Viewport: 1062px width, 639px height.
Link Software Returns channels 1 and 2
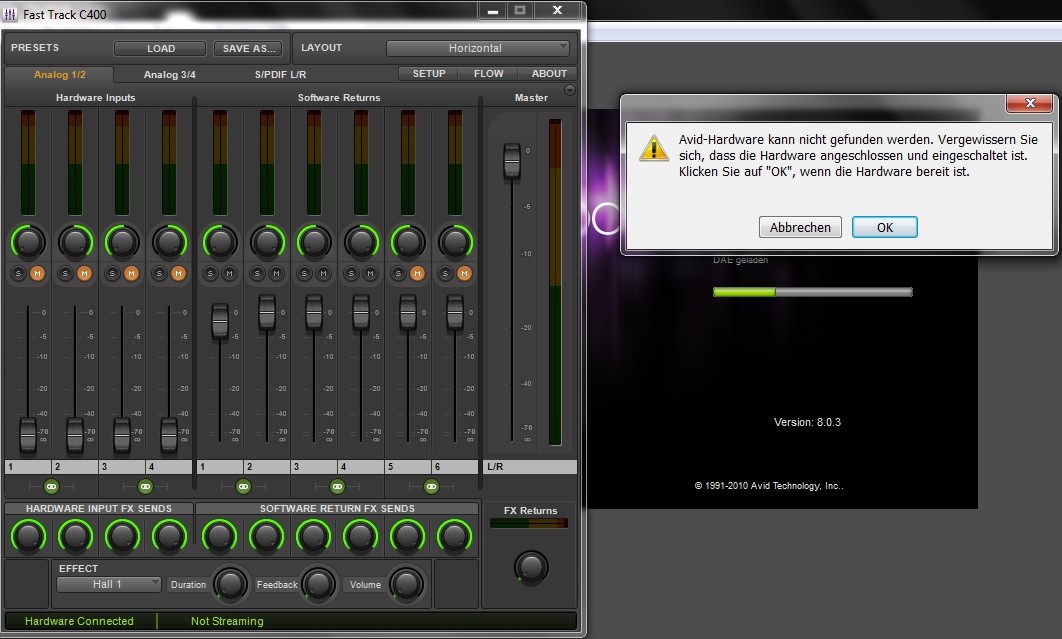click(243, 486)
